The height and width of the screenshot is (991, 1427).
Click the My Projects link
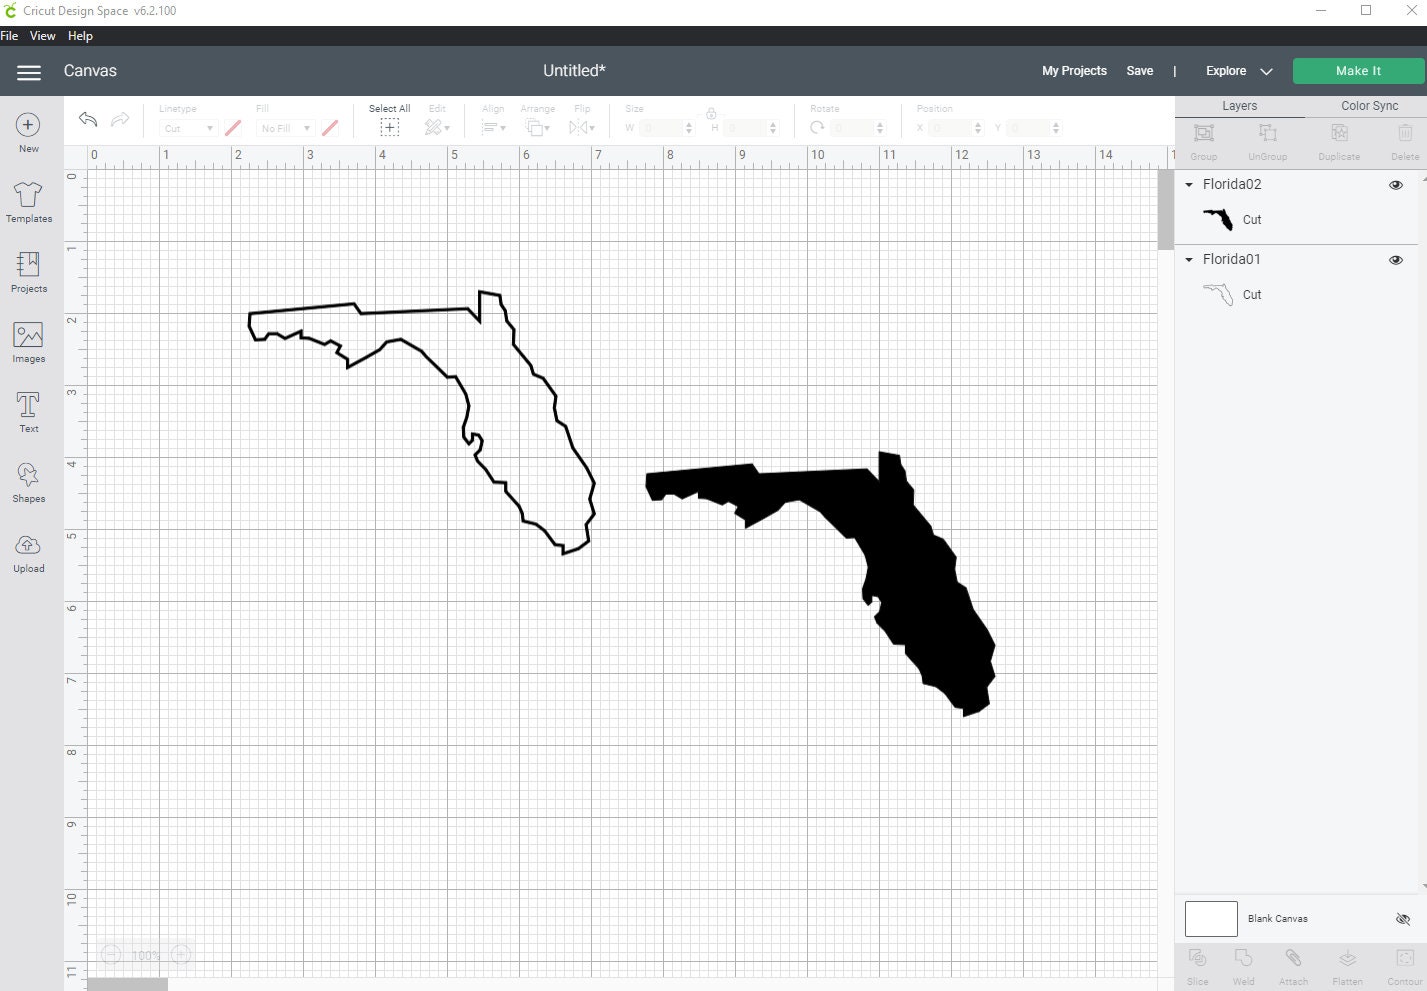pyautogui.click(x=1074, y=70)
